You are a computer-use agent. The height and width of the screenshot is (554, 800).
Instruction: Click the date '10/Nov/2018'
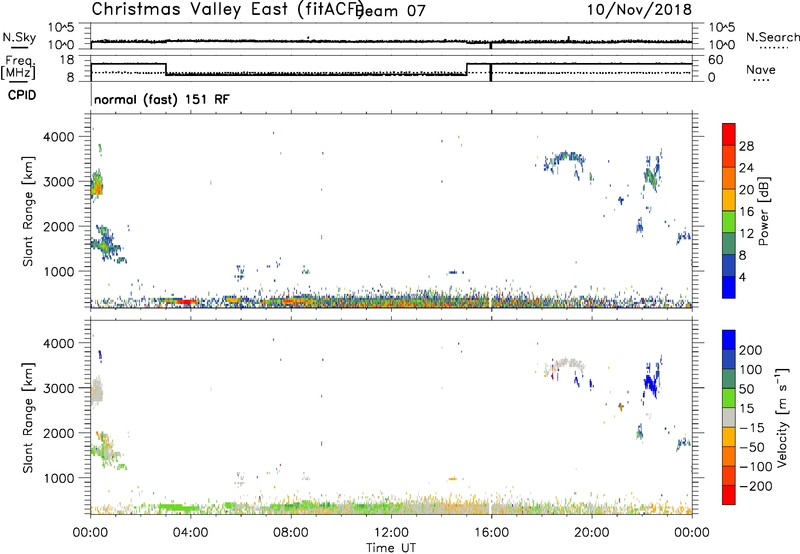tap(639, 10)
